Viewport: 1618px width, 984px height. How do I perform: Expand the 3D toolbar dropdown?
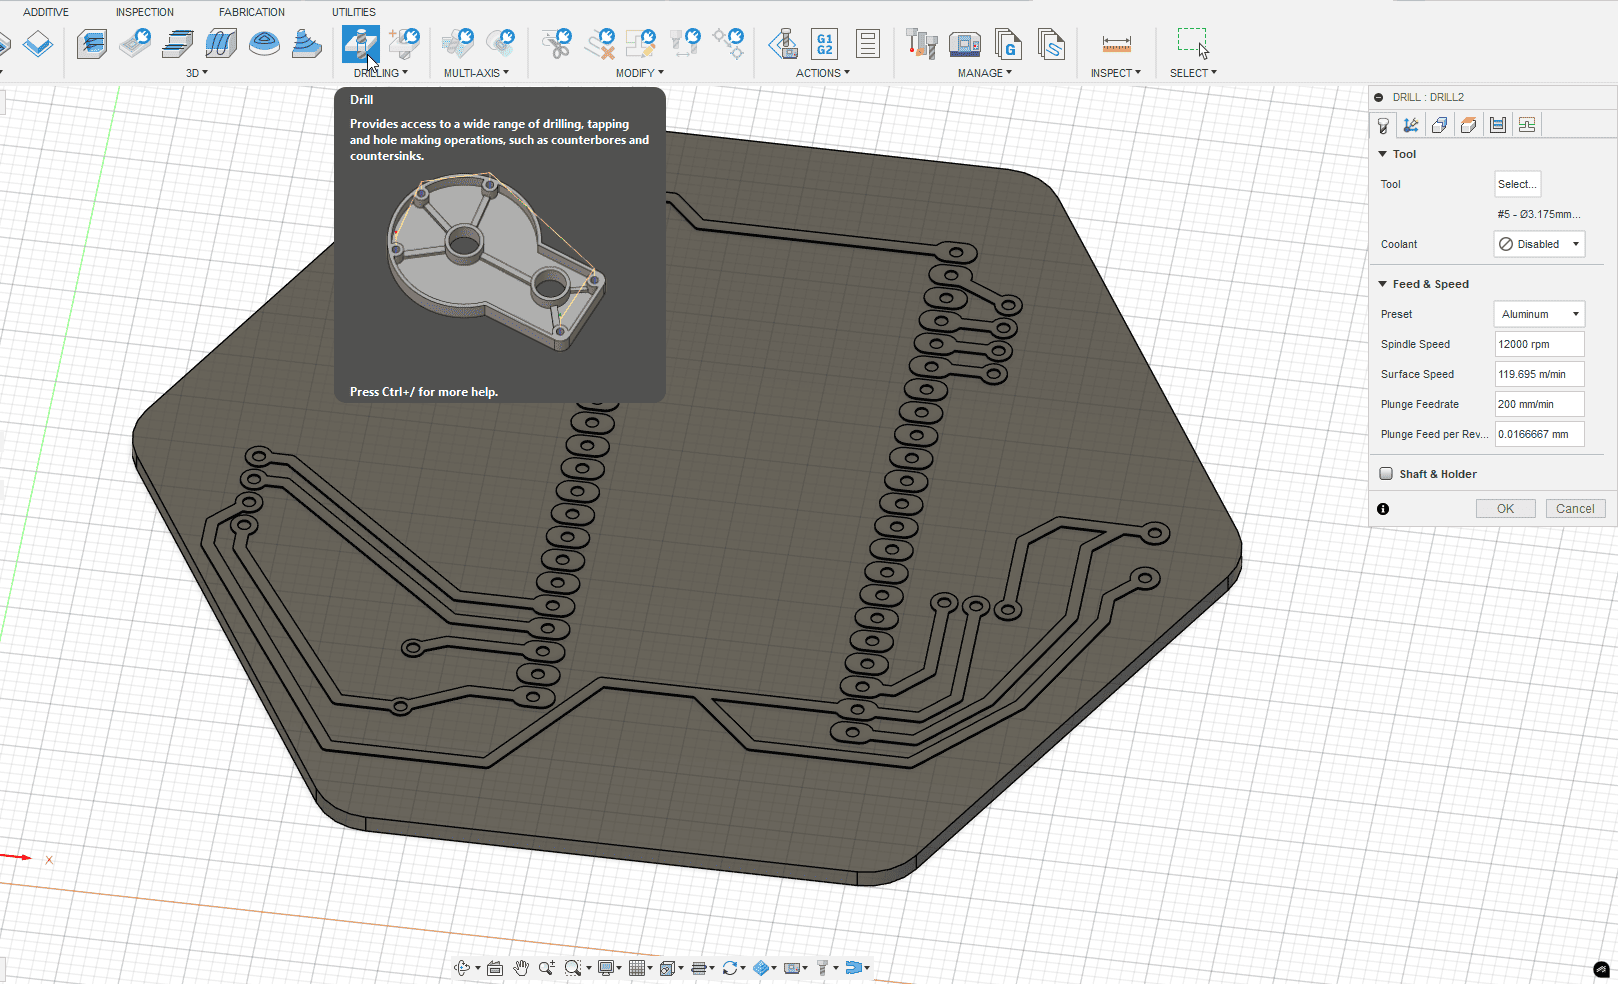click(x=197, y=73)
